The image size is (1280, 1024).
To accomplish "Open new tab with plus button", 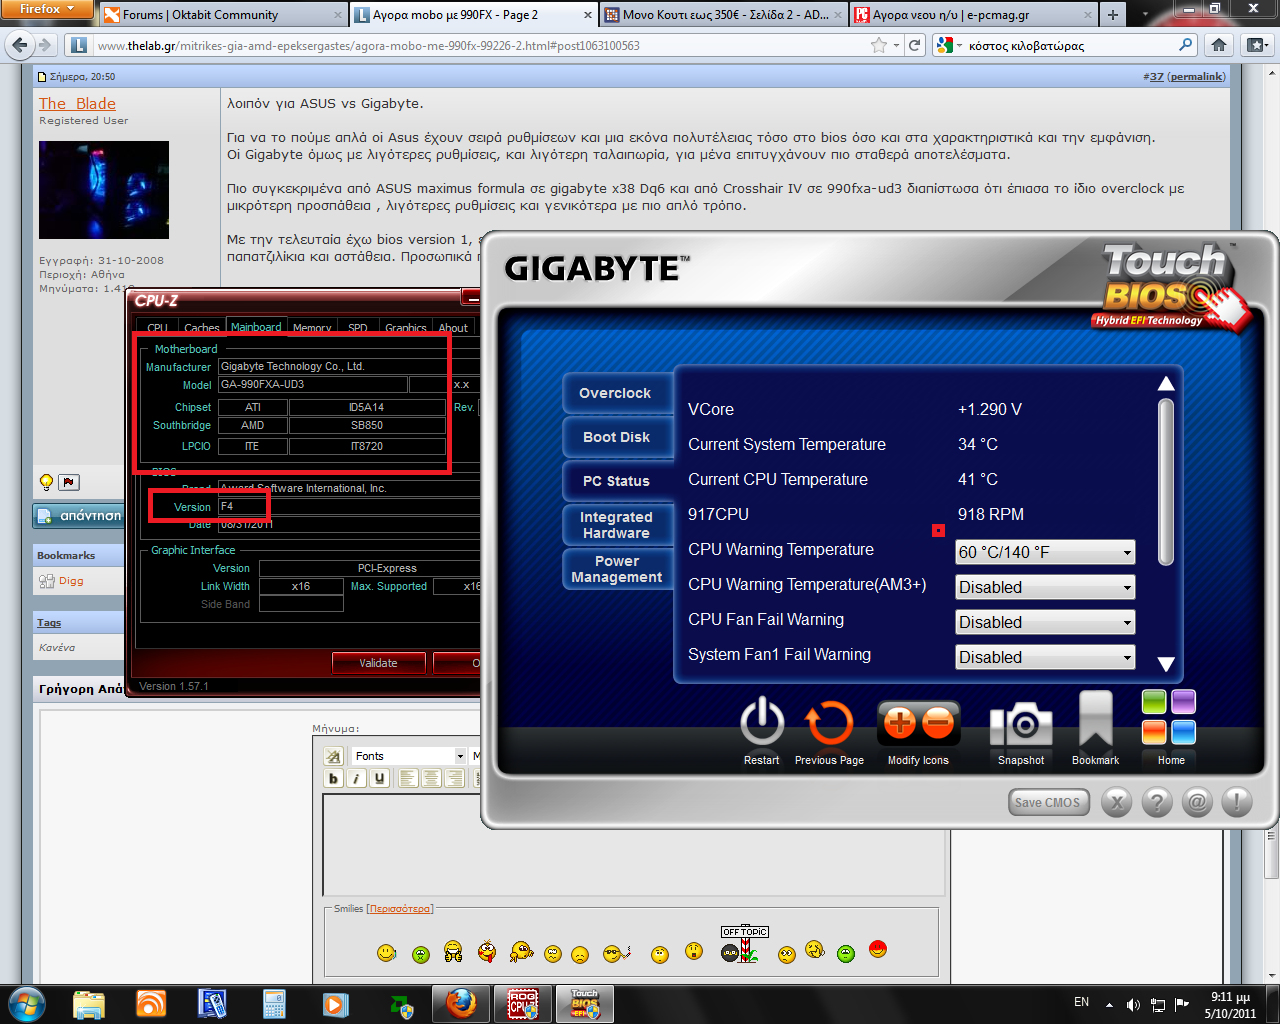I will coord(1112,15).
